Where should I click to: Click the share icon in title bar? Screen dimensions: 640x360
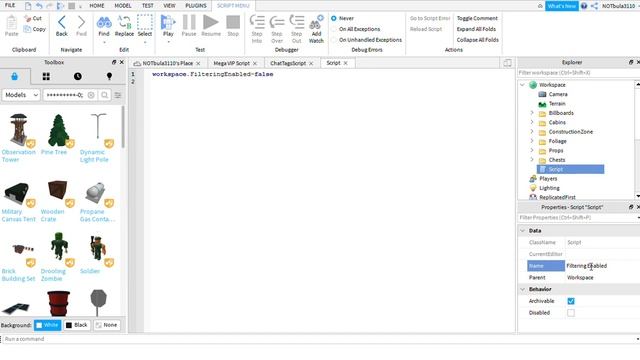pyautogui.click(x=594, y=6)
